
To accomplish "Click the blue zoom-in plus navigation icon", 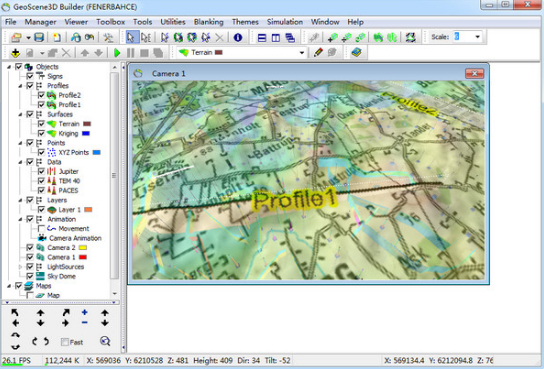I will 85,312.
